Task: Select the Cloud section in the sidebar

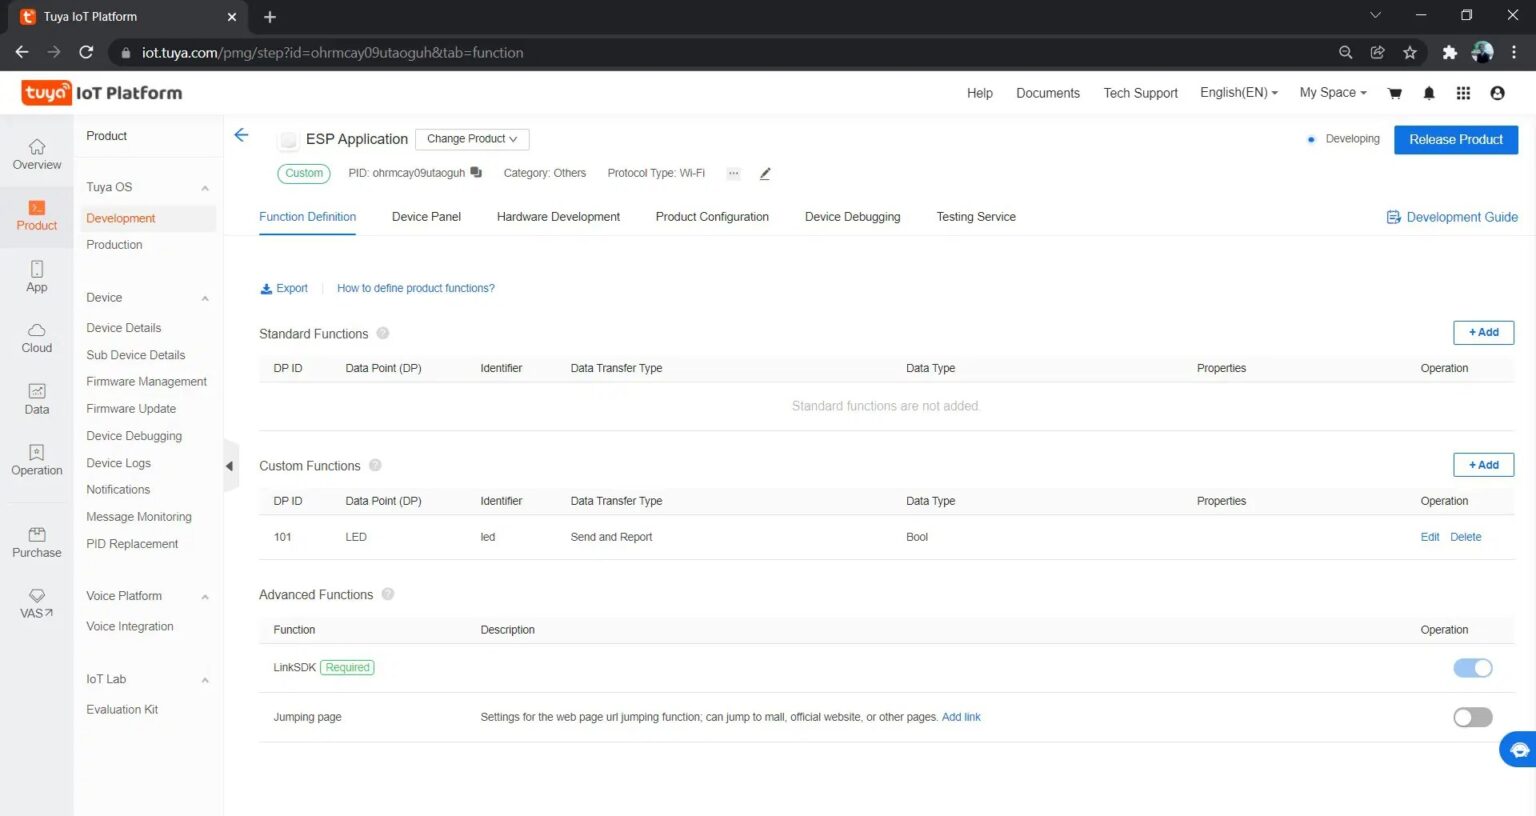Action: 36,337
